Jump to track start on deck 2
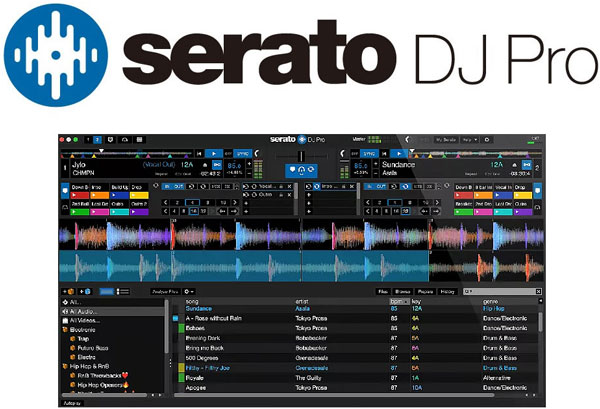This screenshot has width=600, height=409. point(384,154)
